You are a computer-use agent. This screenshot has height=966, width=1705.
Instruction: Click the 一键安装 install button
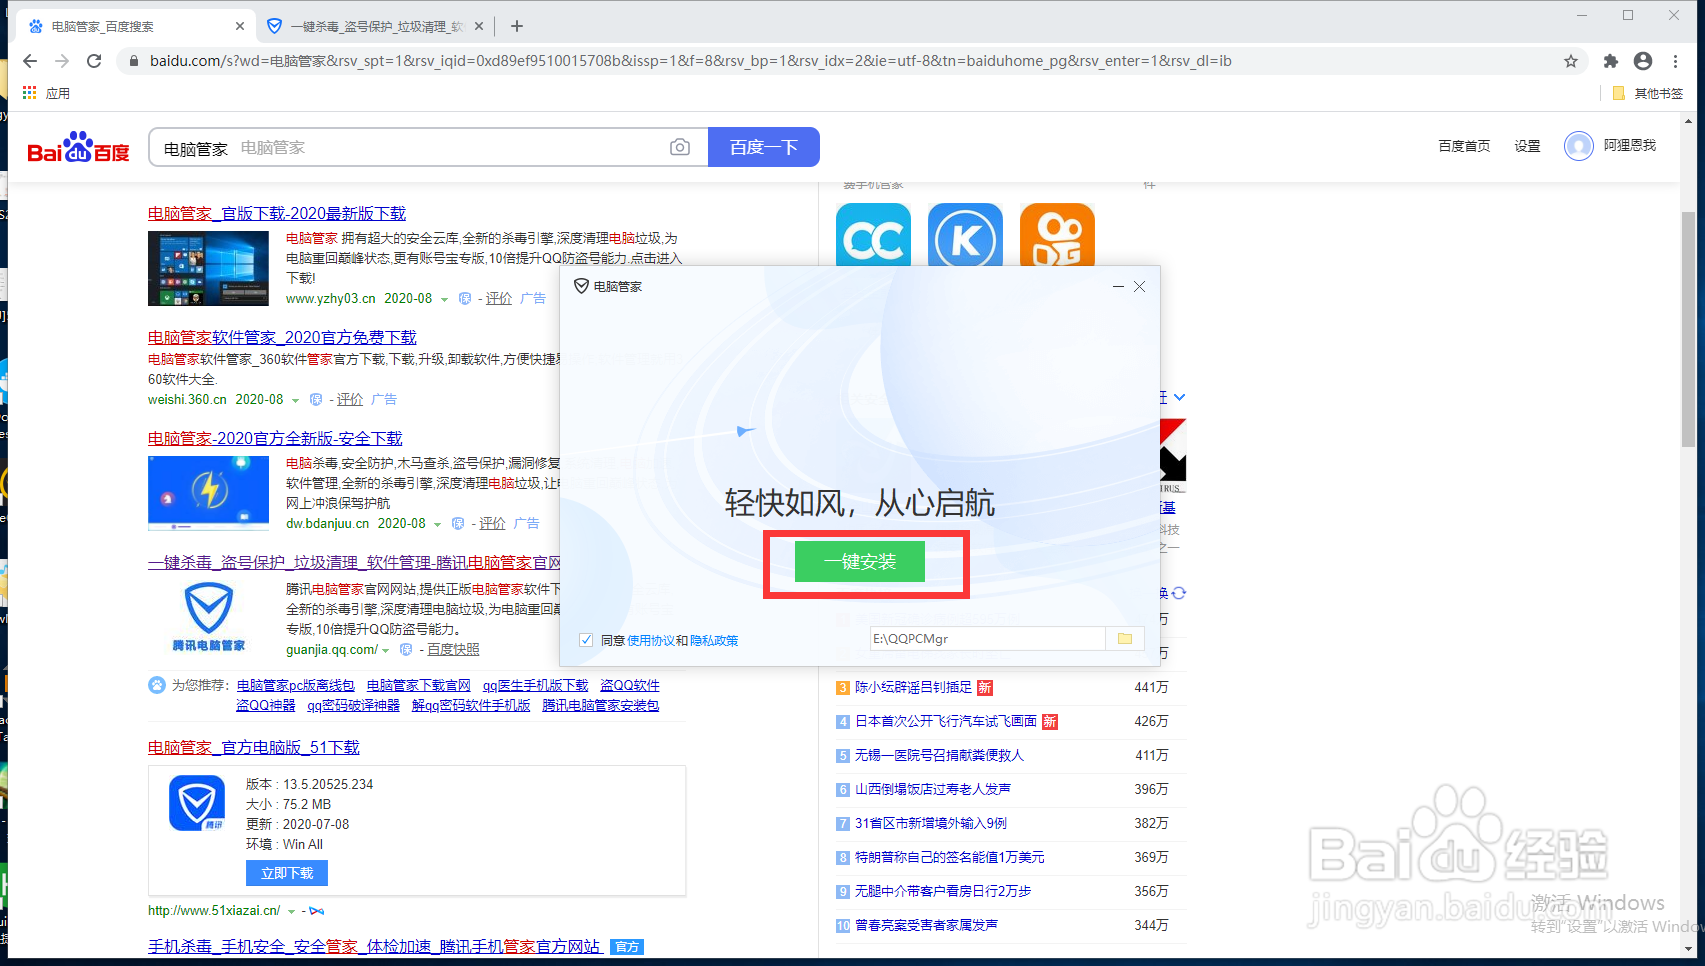click(x=860, y=562)
